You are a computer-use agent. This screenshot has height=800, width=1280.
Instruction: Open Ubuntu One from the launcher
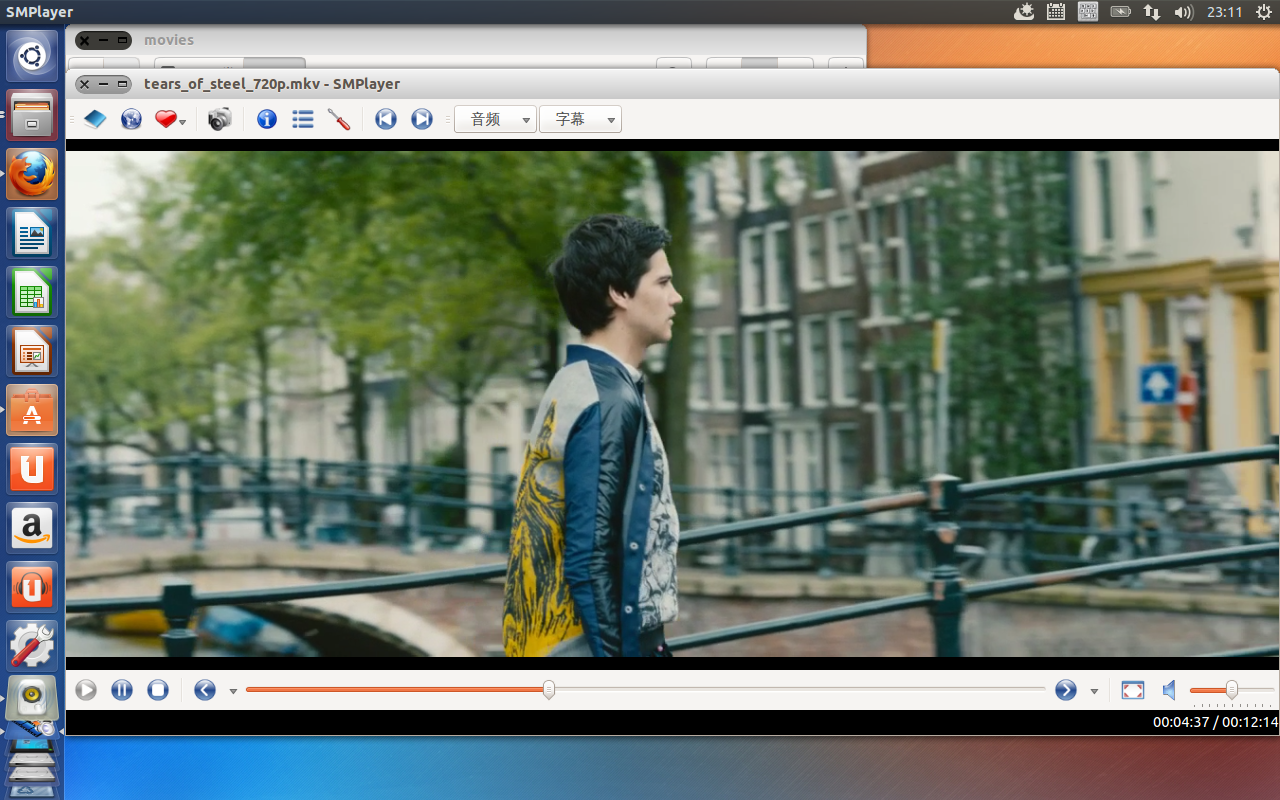[x=32, y=468]
